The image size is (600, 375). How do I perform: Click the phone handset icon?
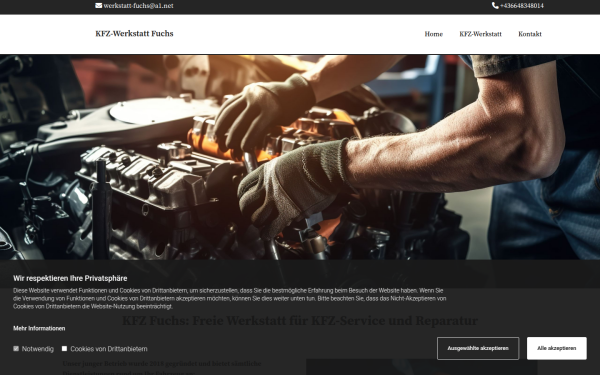click(495, 6)
